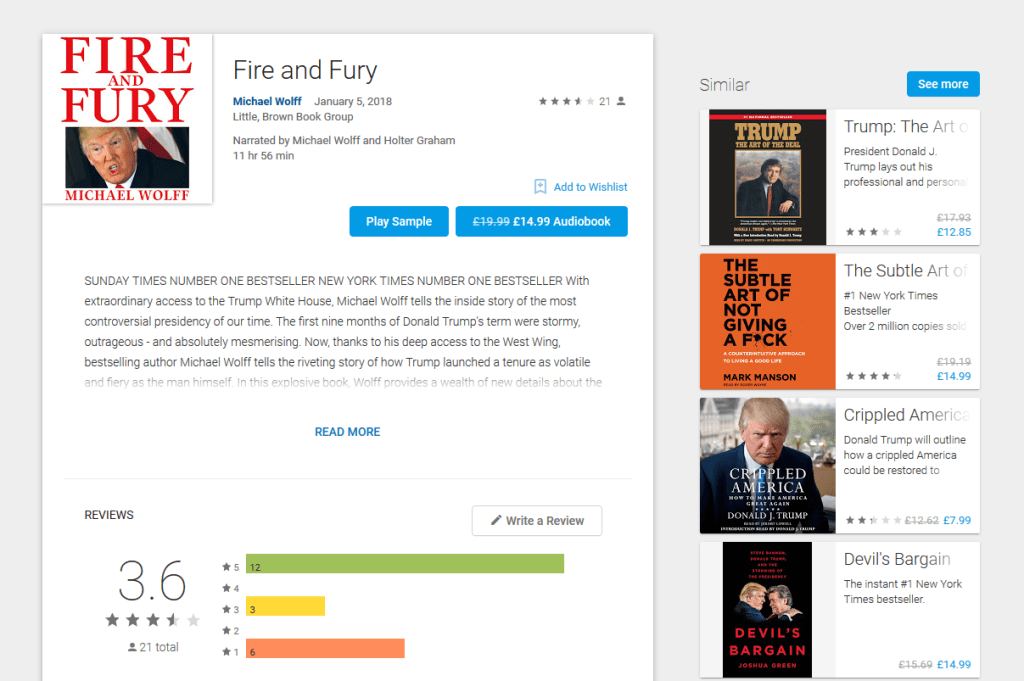Open The Subtle Art cover thumbnail
The image size is (1024, 681).
click(767, 321)
